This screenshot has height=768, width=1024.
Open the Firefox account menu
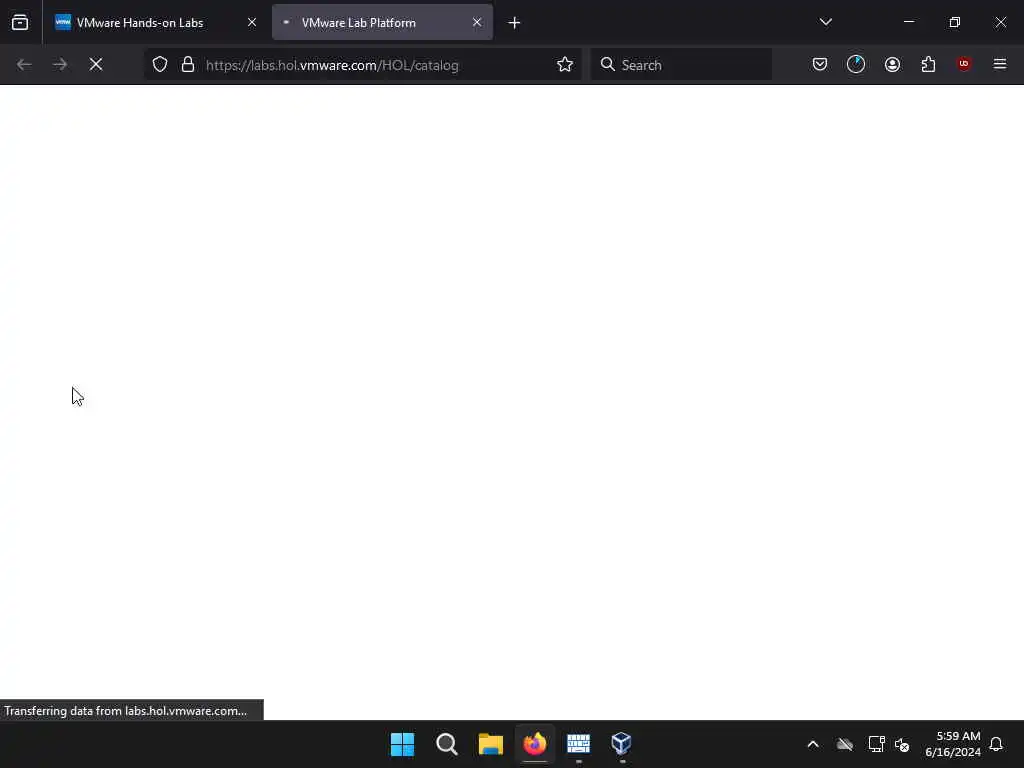[x=892, y=64]
